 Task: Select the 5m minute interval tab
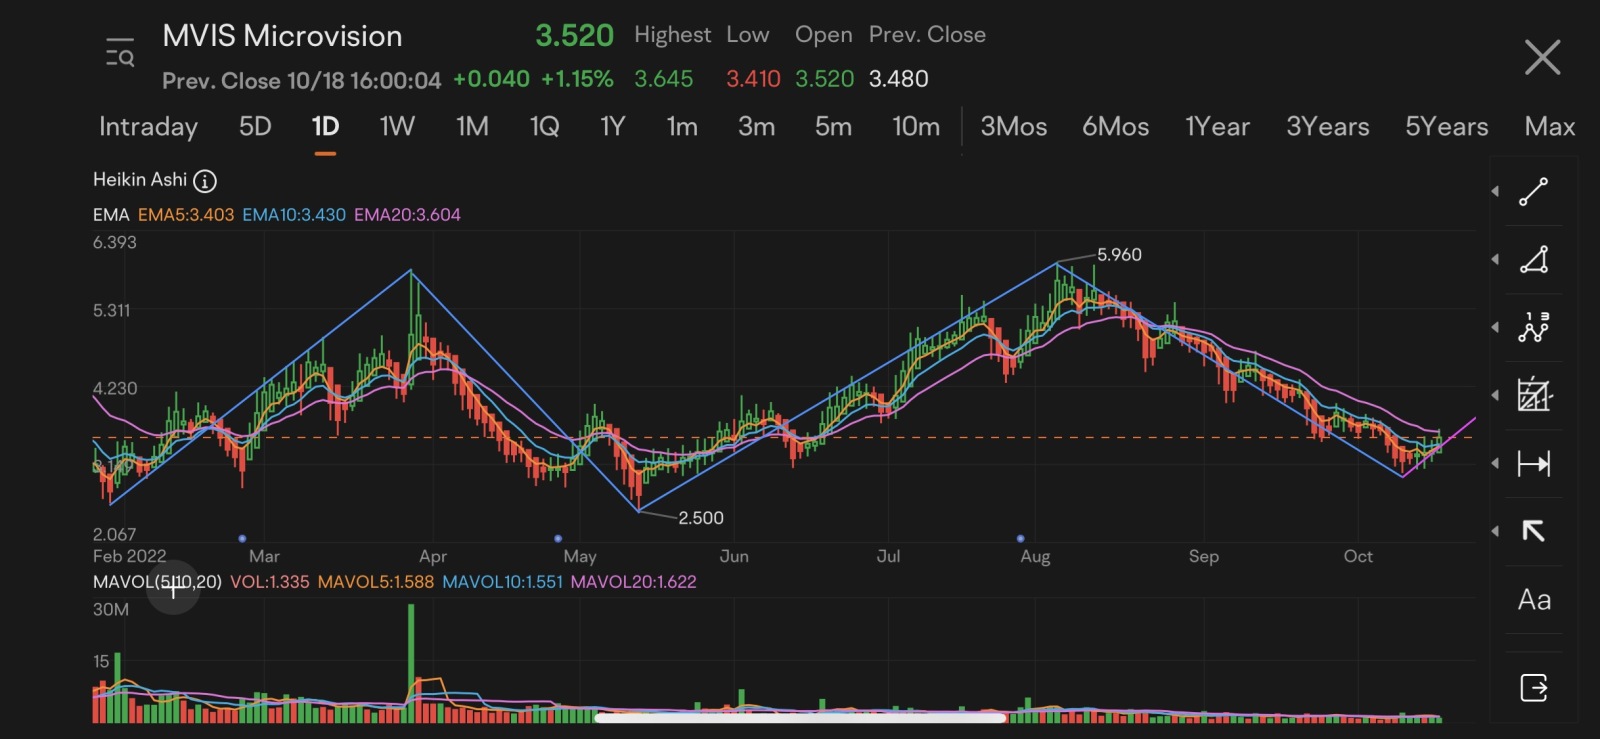833,126
